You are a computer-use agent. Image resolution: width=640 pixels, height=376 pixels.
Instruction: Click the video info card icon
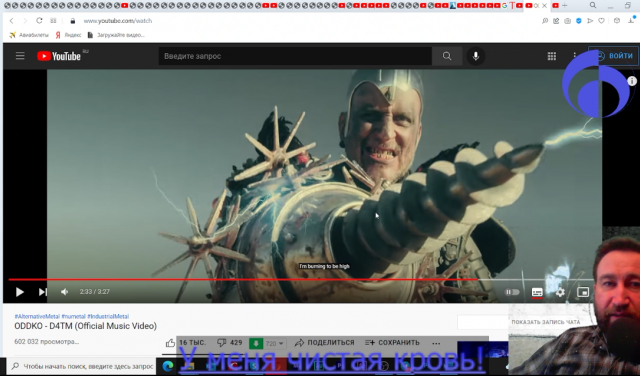tap(632, 81)
